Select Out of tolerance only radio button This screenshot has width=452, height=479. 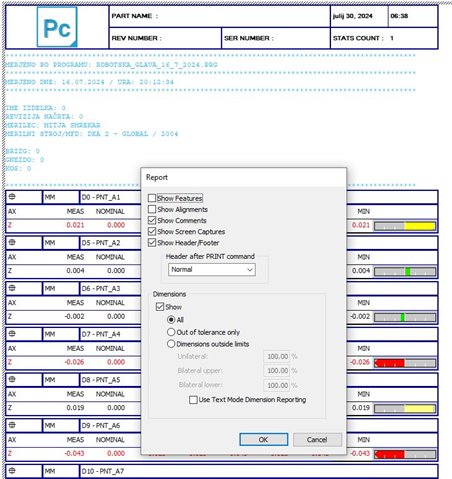(171, 332)
